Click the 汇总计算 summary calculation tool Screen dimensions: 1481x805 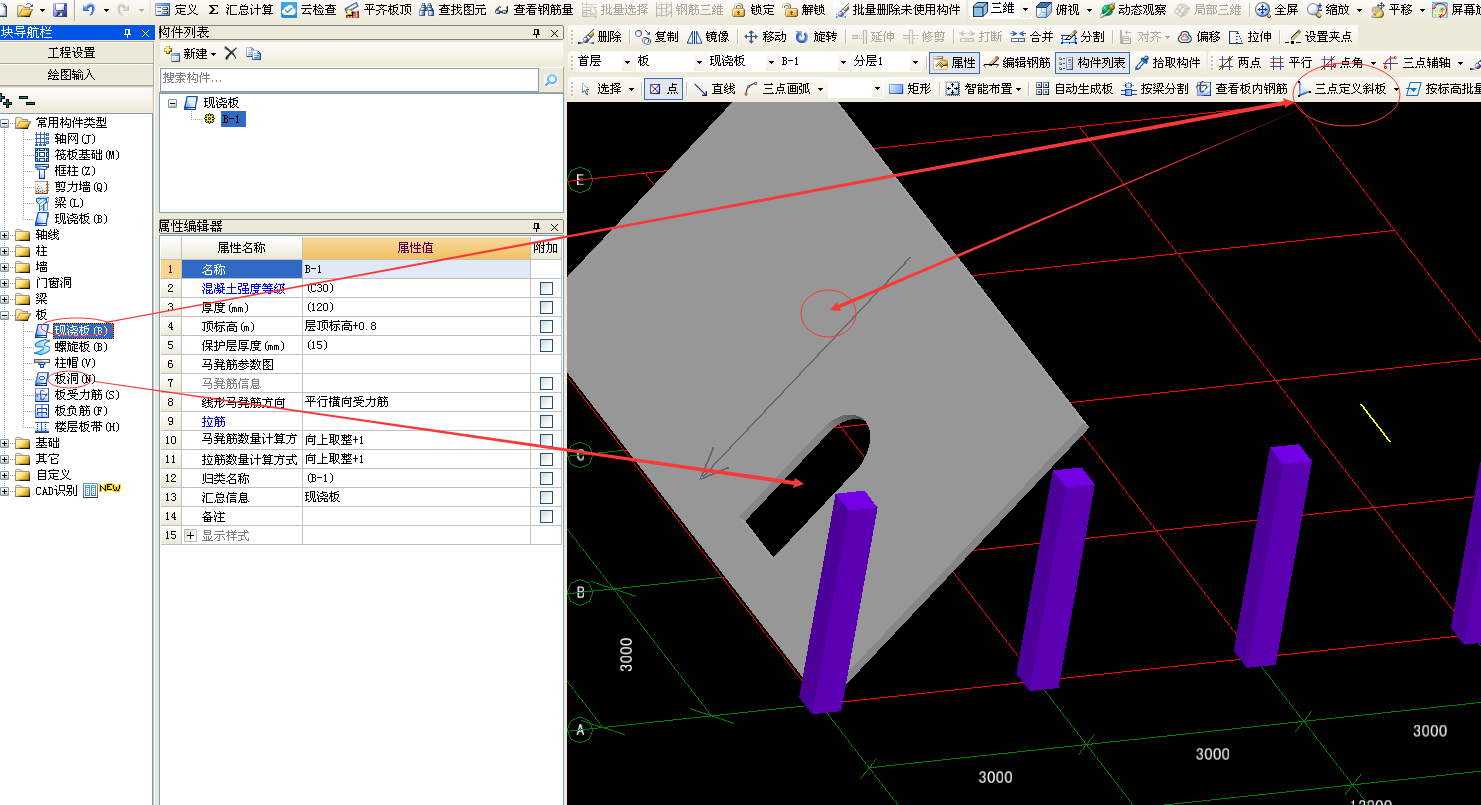(240, 9)
